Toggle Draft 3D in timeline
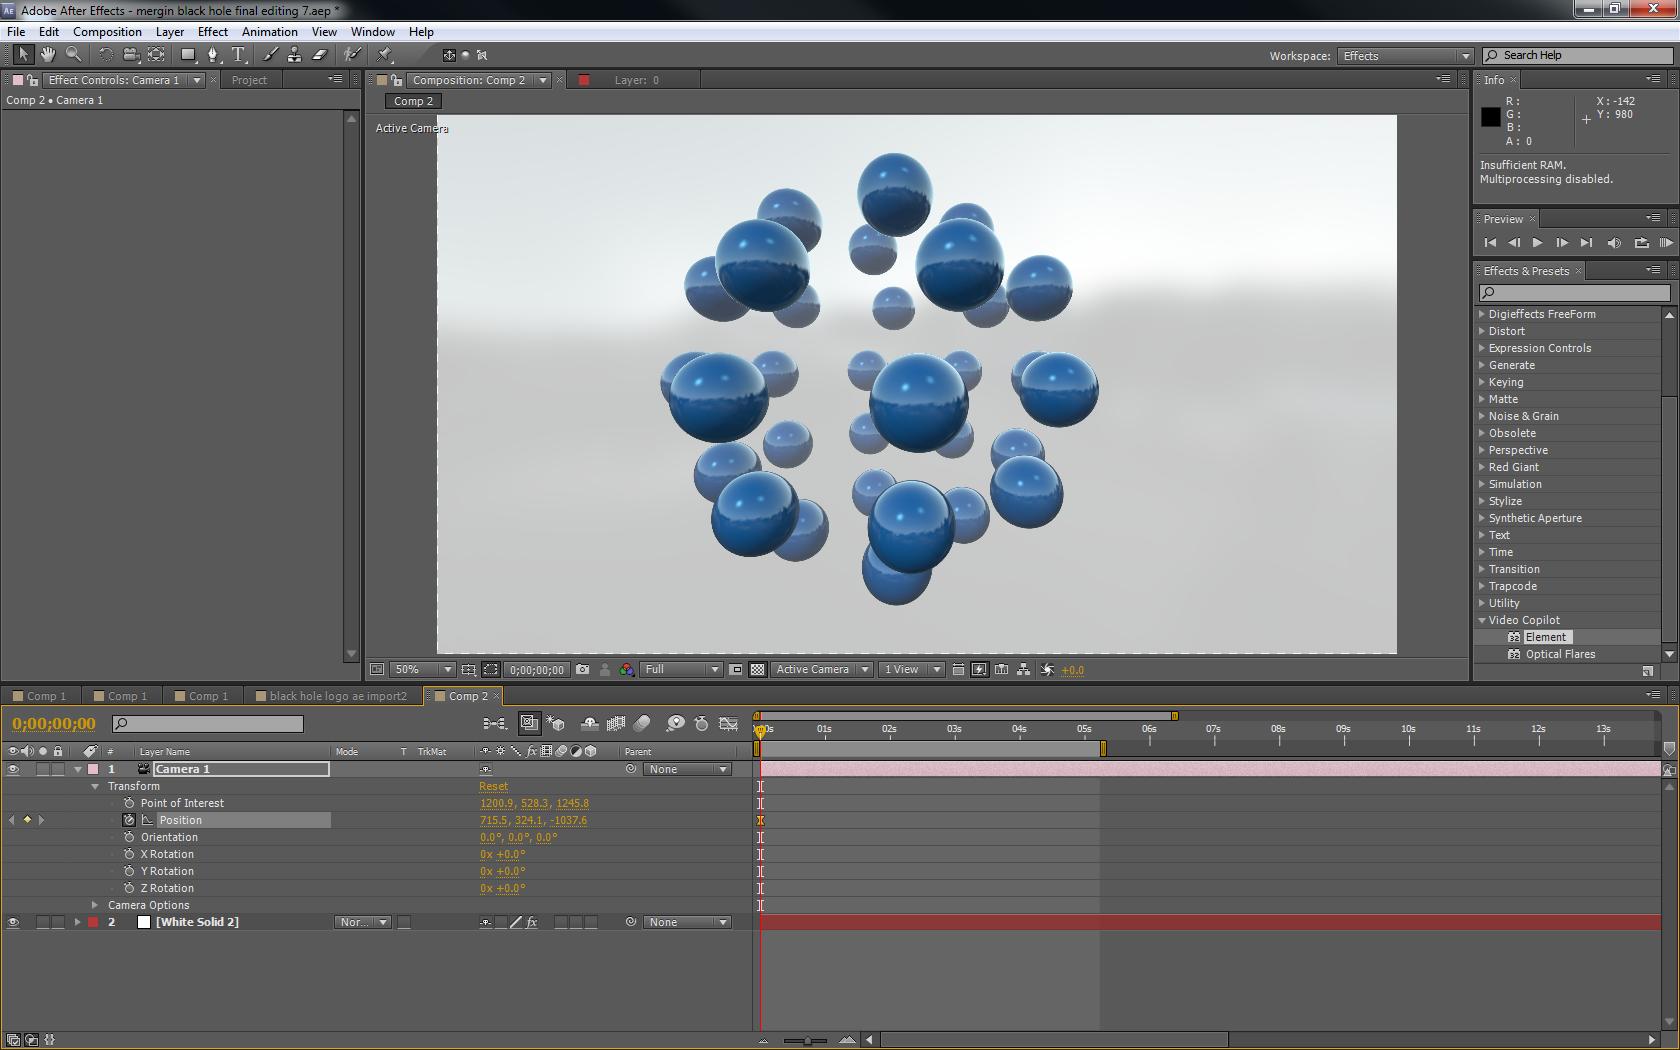 [x=557, y=723]
